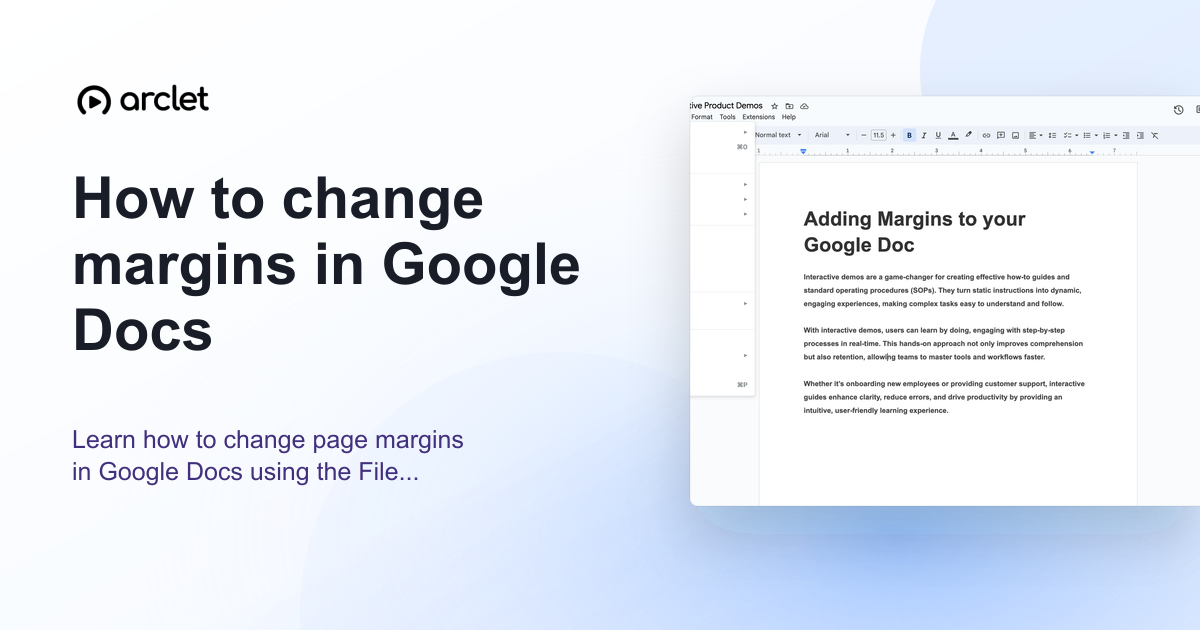Open the text alignment options
The height and width of the screenshot is (630, 1200).
[x=1035, y=135]
